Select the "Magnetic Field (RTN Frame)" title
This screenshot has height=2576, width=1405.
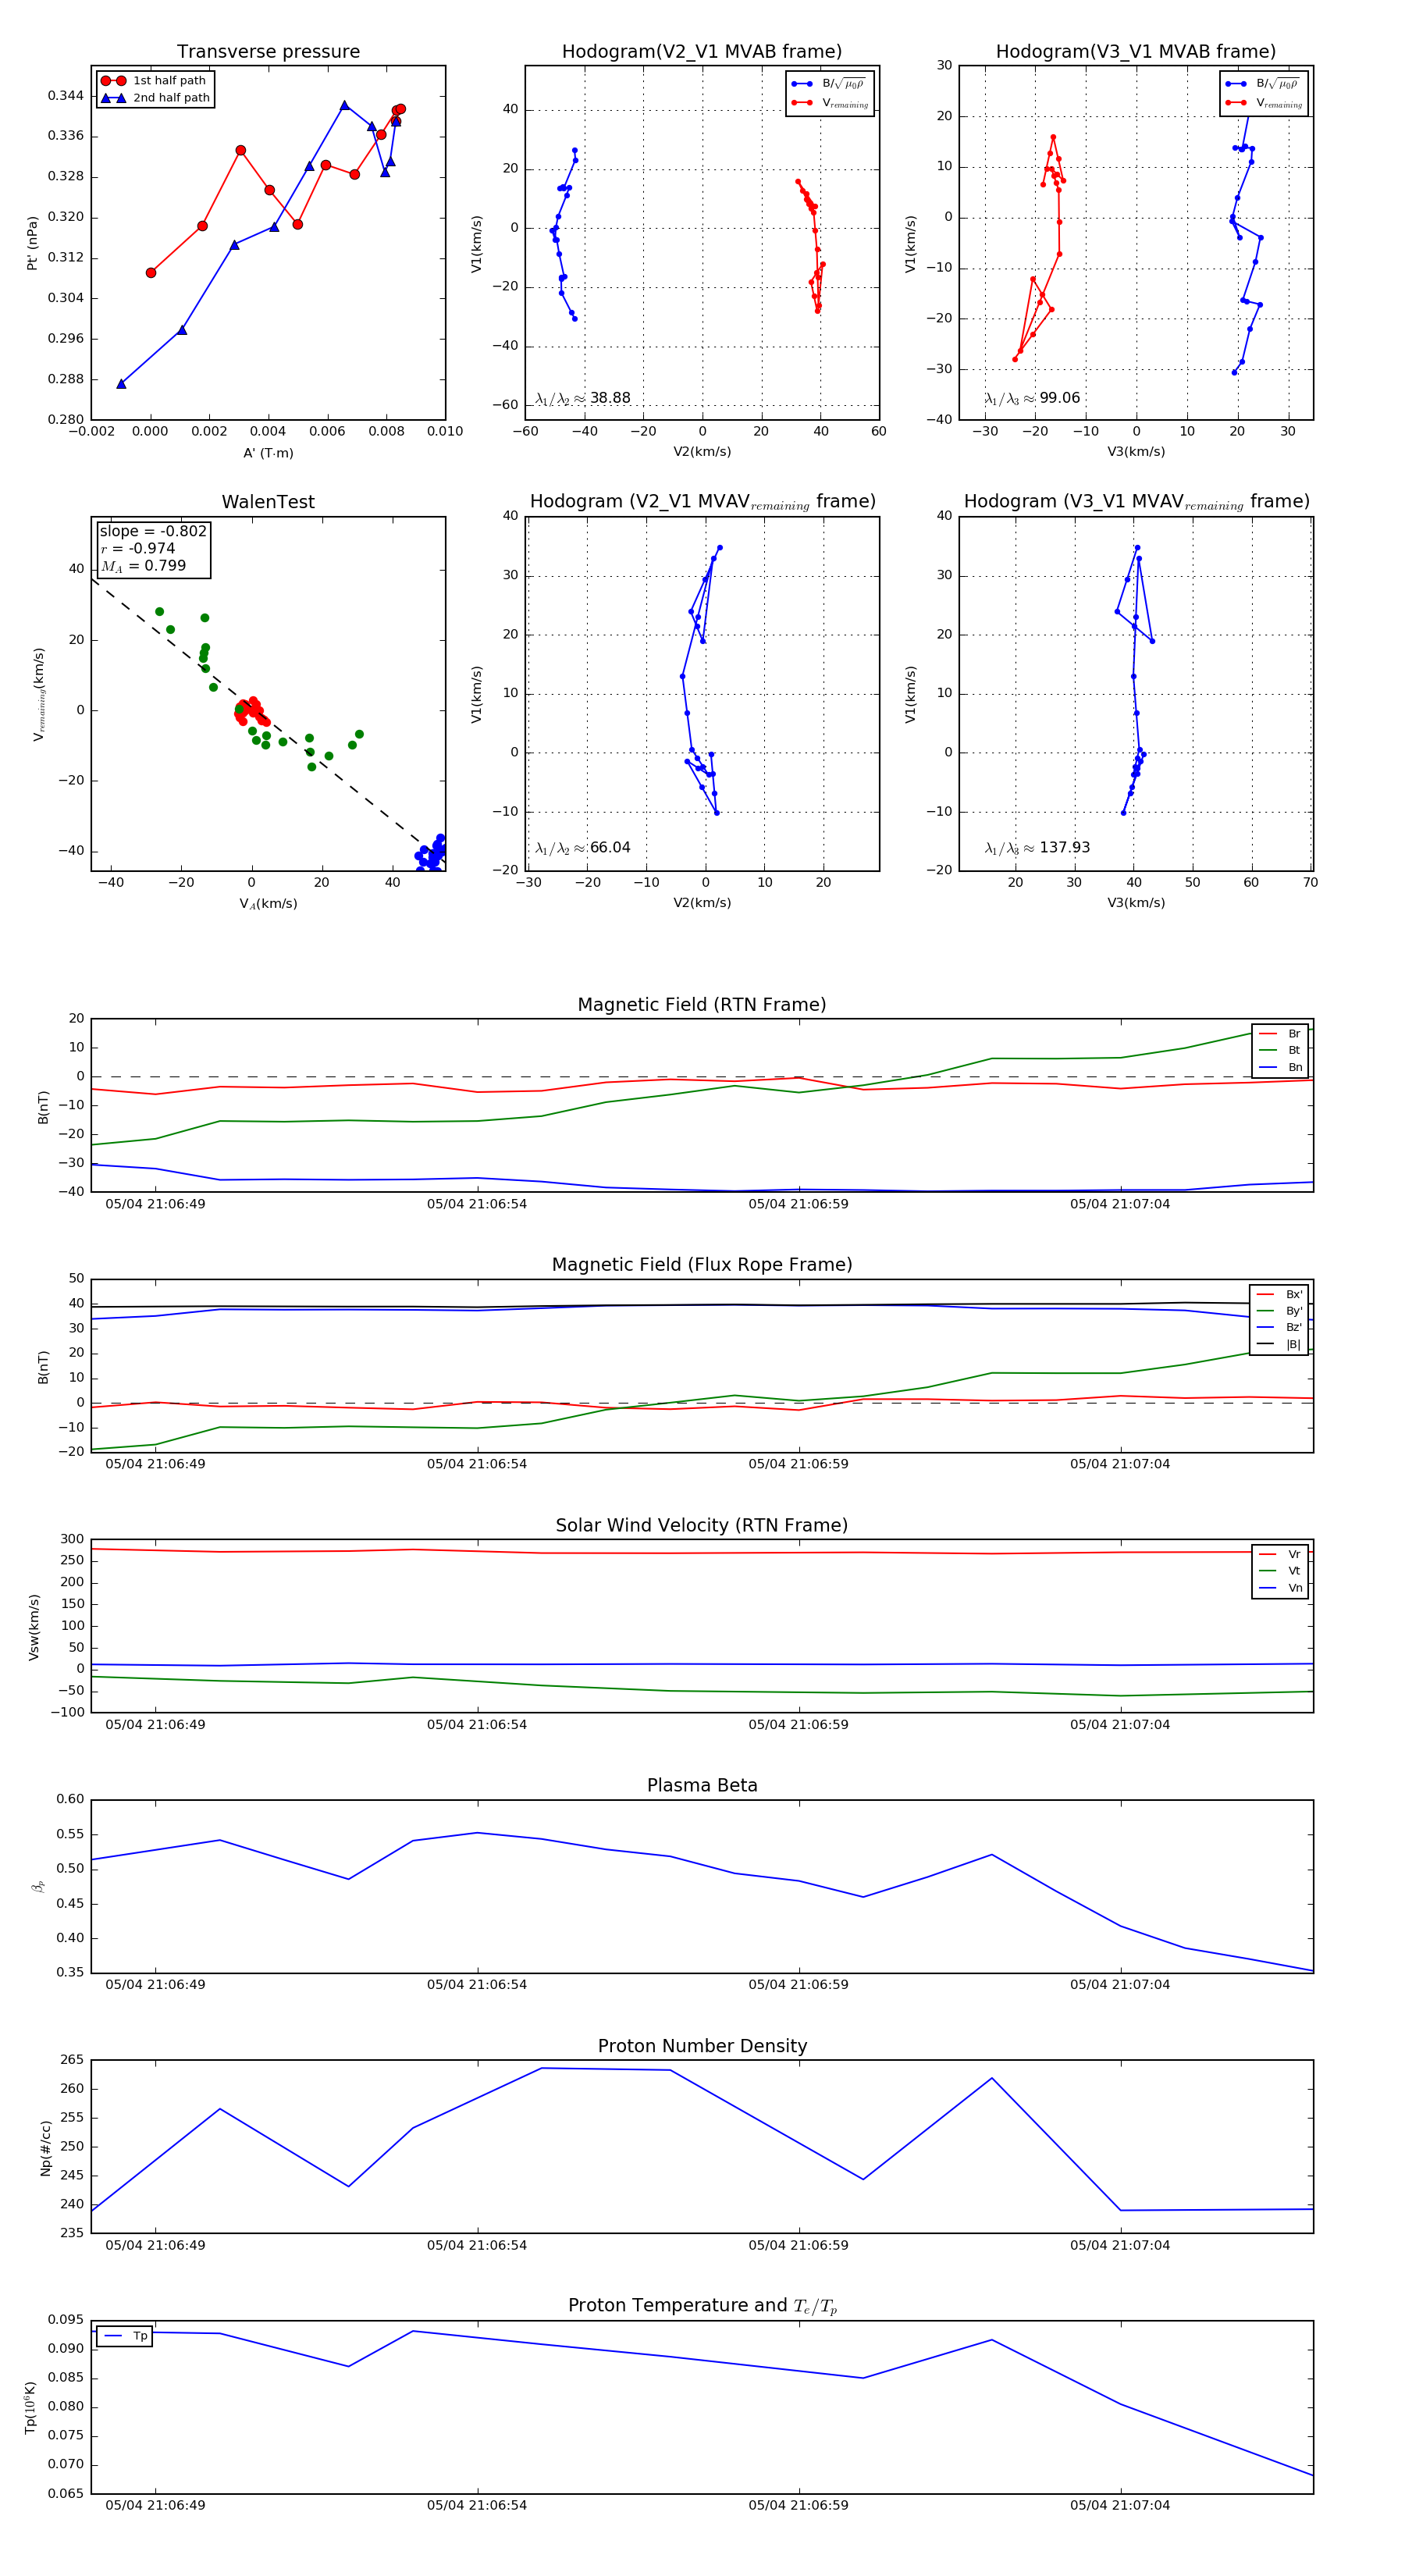(x=702, y=1005)
